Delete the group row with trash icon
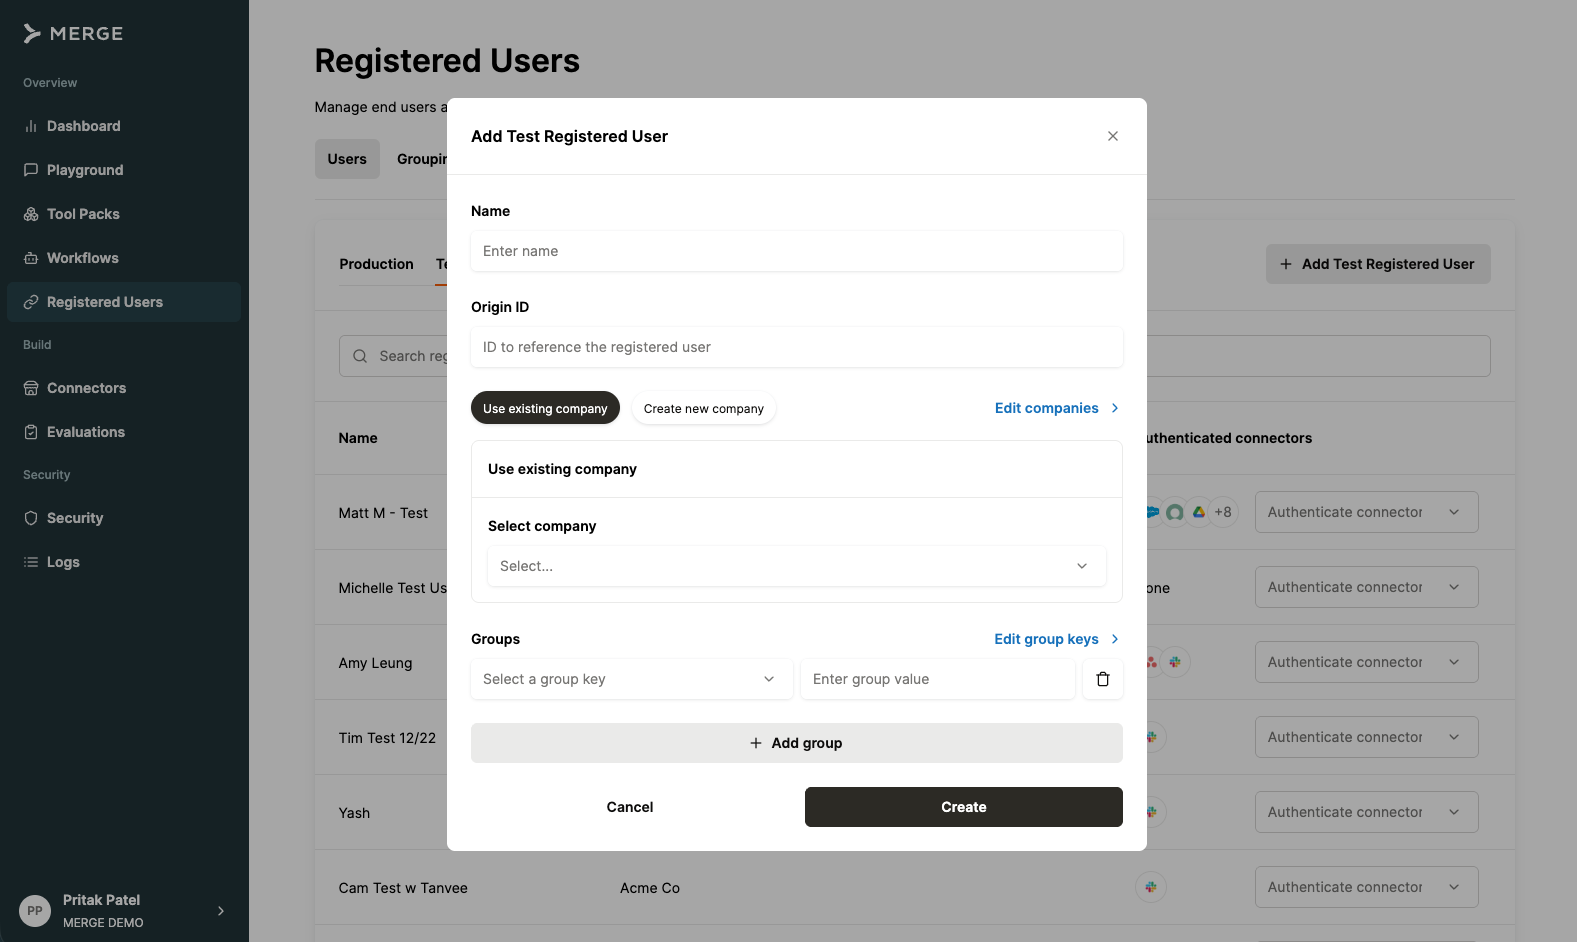The height and width of the screenshot is (942, 1577). (1103, 679)
